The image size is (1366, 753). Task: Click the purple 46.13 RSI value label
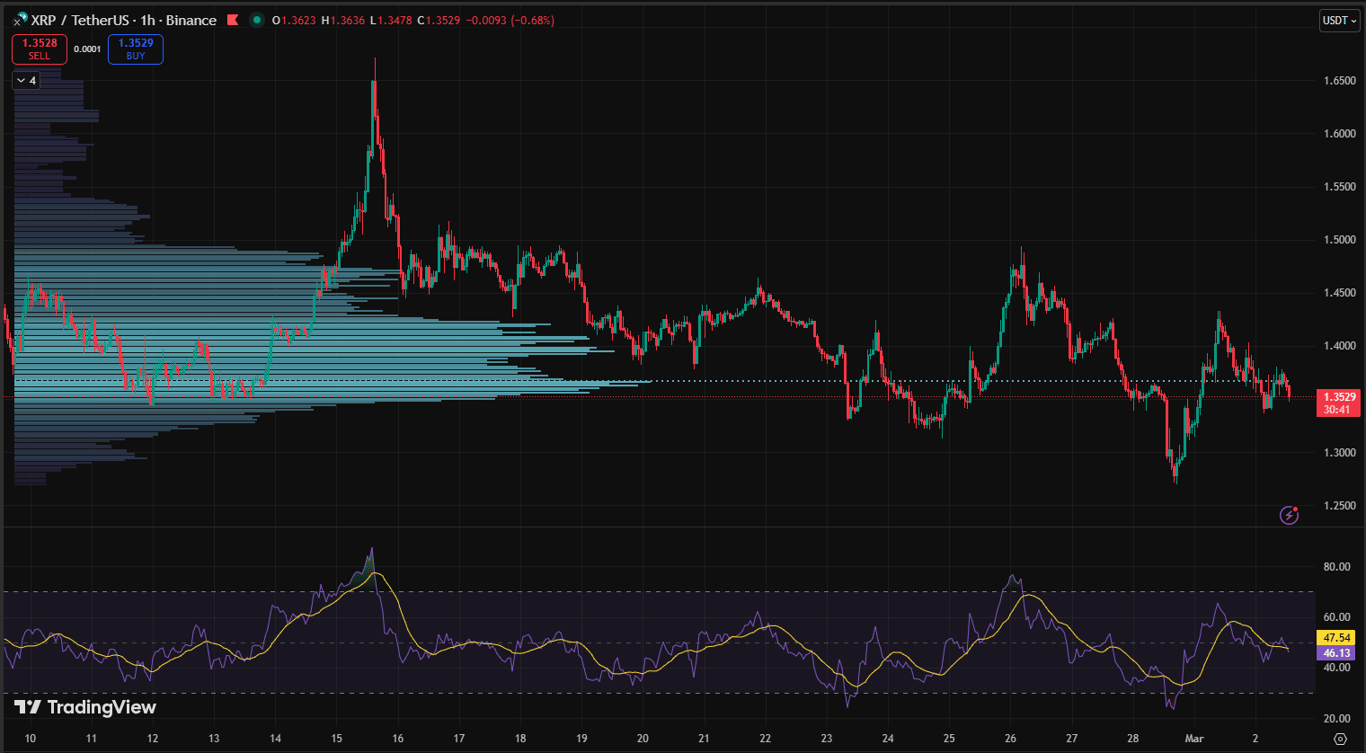1338,653
